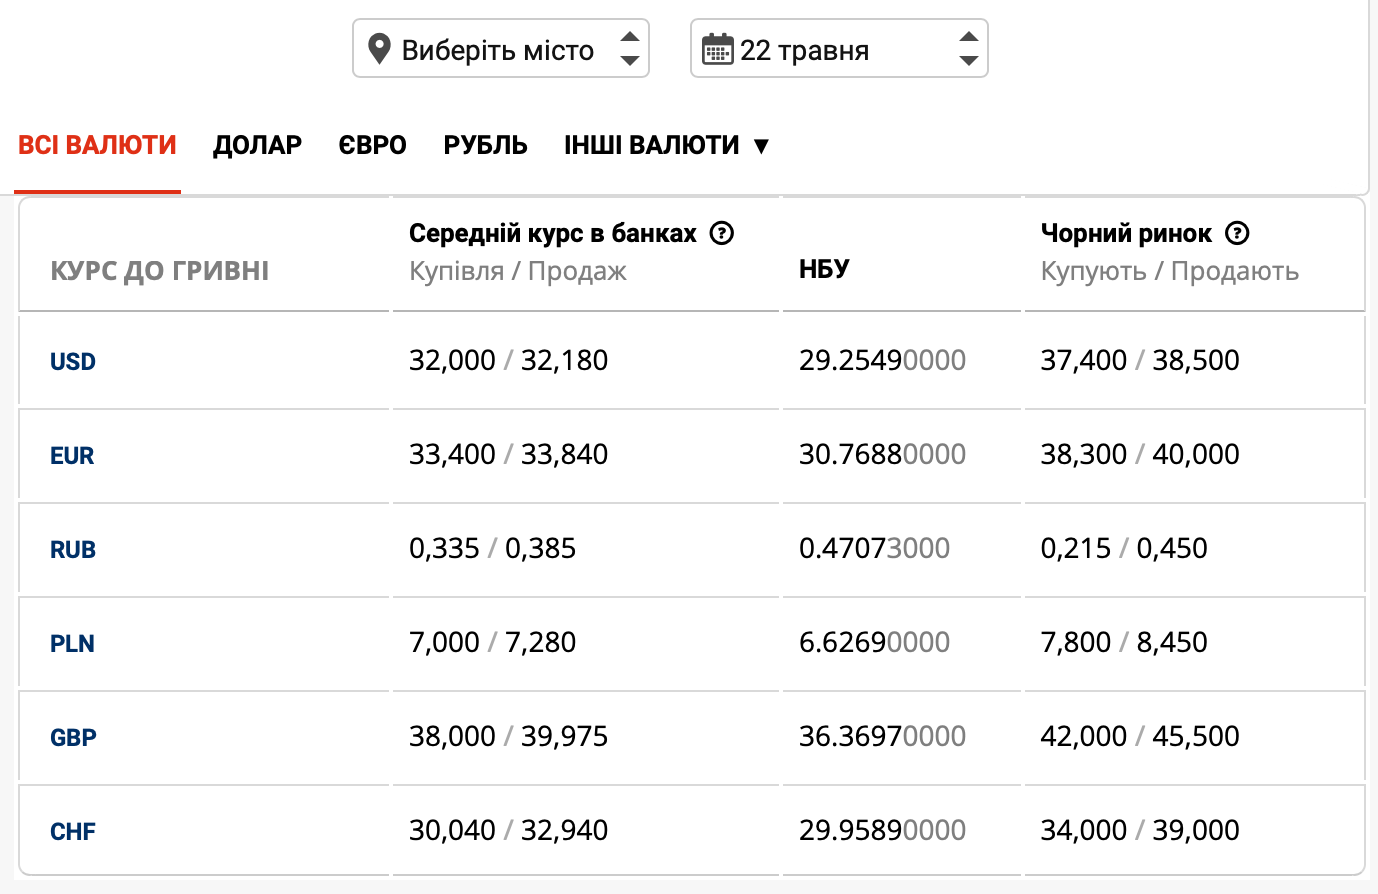Select the ВСІ ВАЛЮТИ tab

click(97, 145)
